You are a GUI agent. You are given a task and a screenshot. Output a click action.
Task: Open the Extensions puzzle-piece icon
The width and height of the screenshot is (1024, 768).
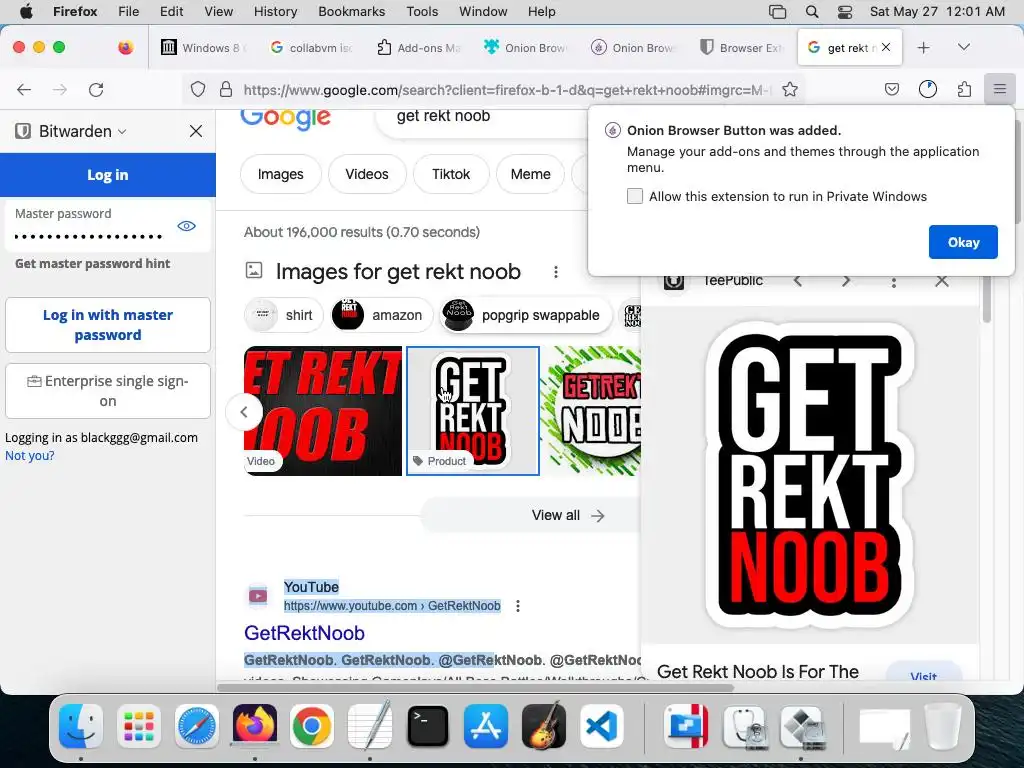coord(964,89)
